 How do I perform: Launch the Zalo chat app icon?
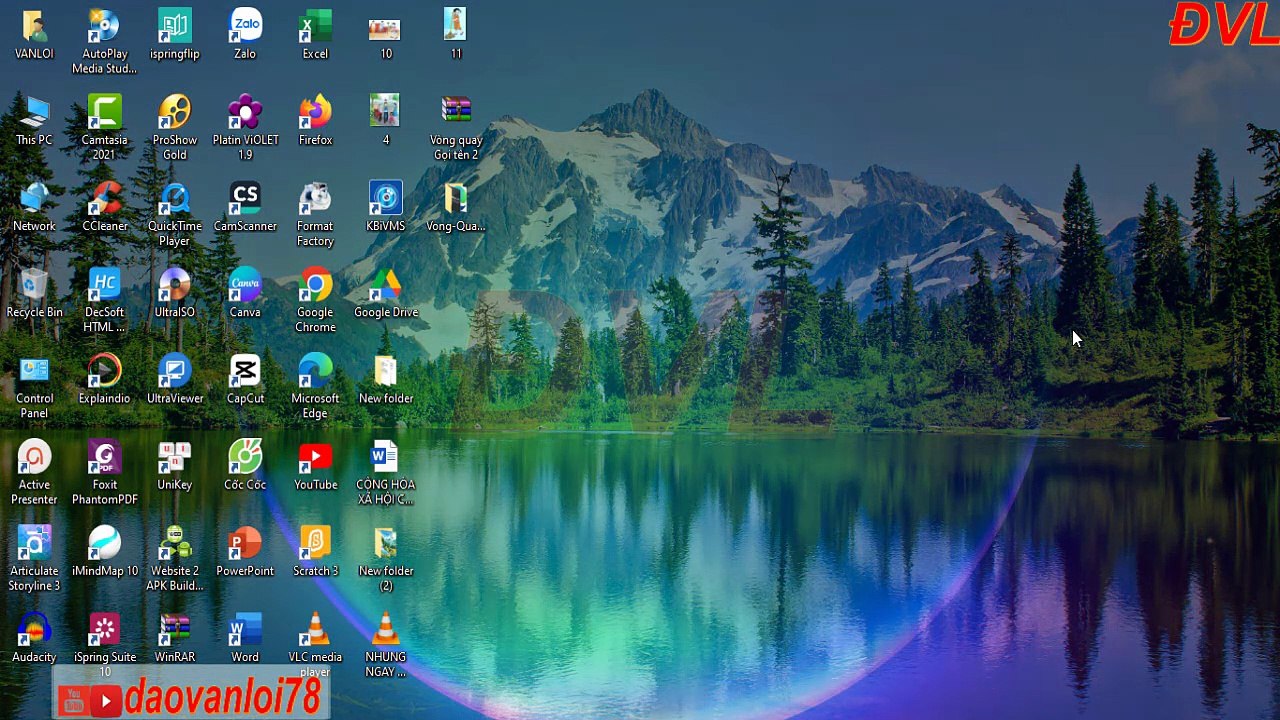pyautogui.click(x=245, y=27)
